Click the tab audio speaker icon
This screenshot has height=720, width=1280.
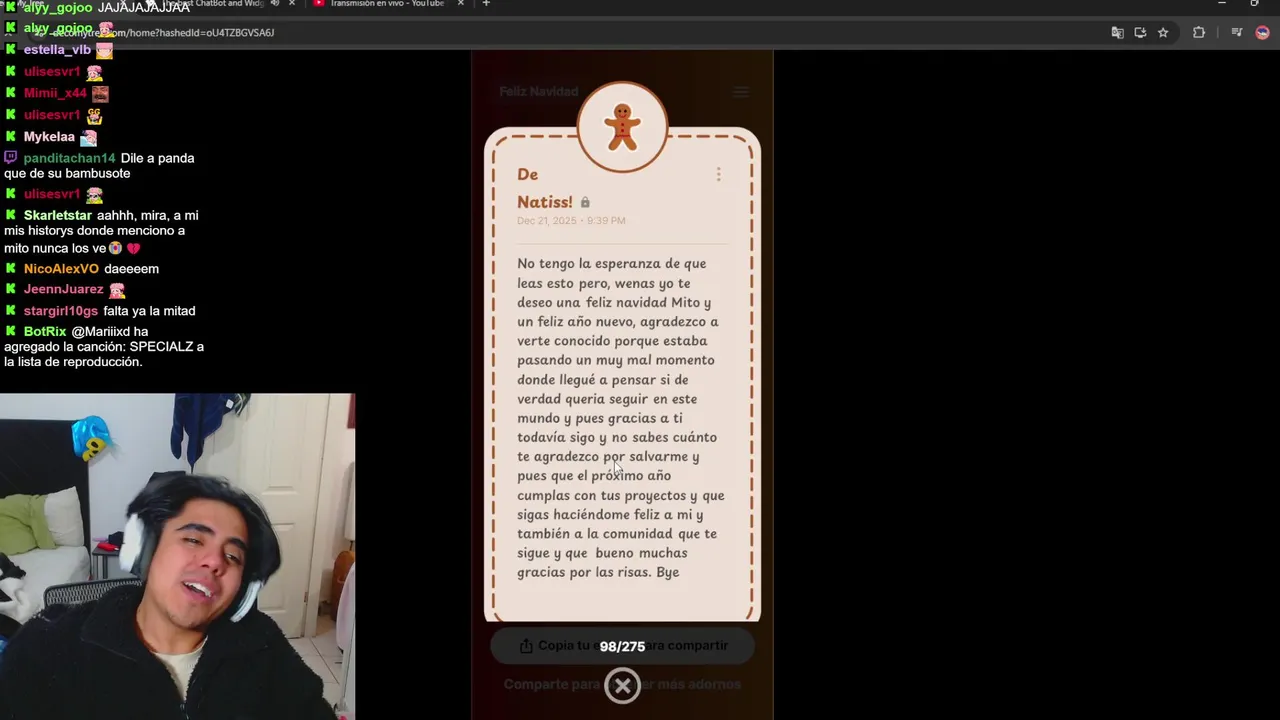[x=274, y=3]
